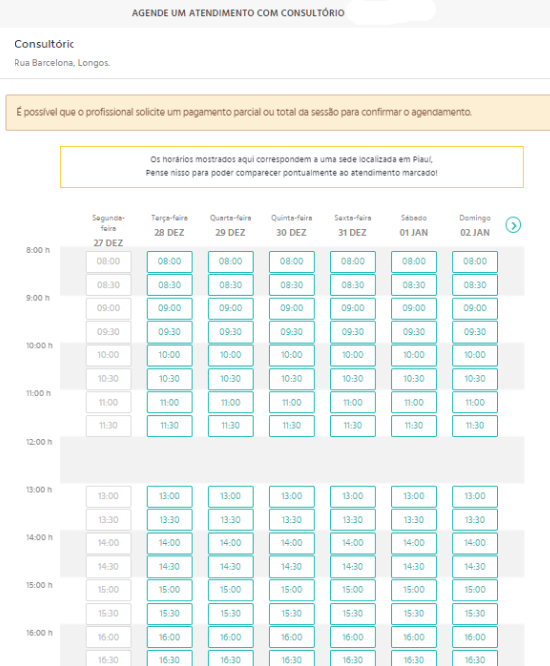550x666 pixels.
Task: Select 15:00 slot on Terça-feira 28 DEZ
Action: point(169,590)
